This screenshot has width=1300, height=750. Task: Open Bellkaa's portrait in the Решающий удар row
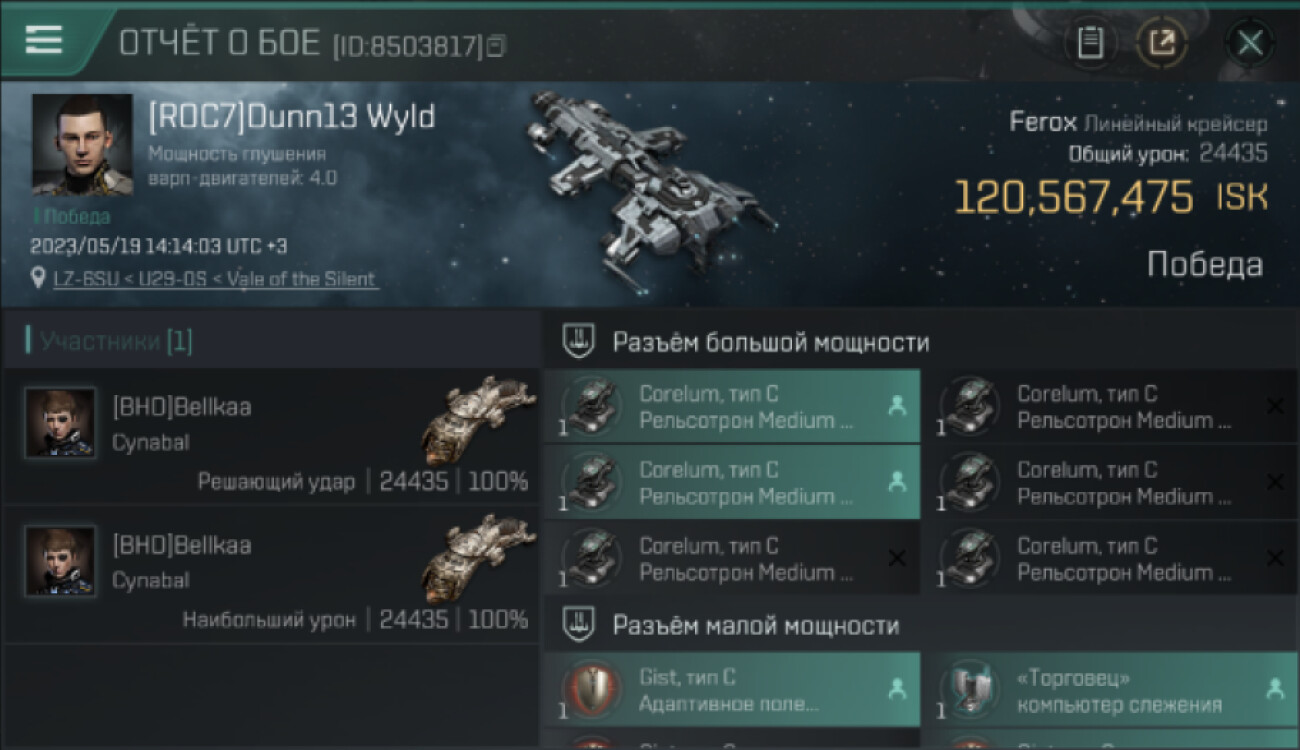click(61, 423)
